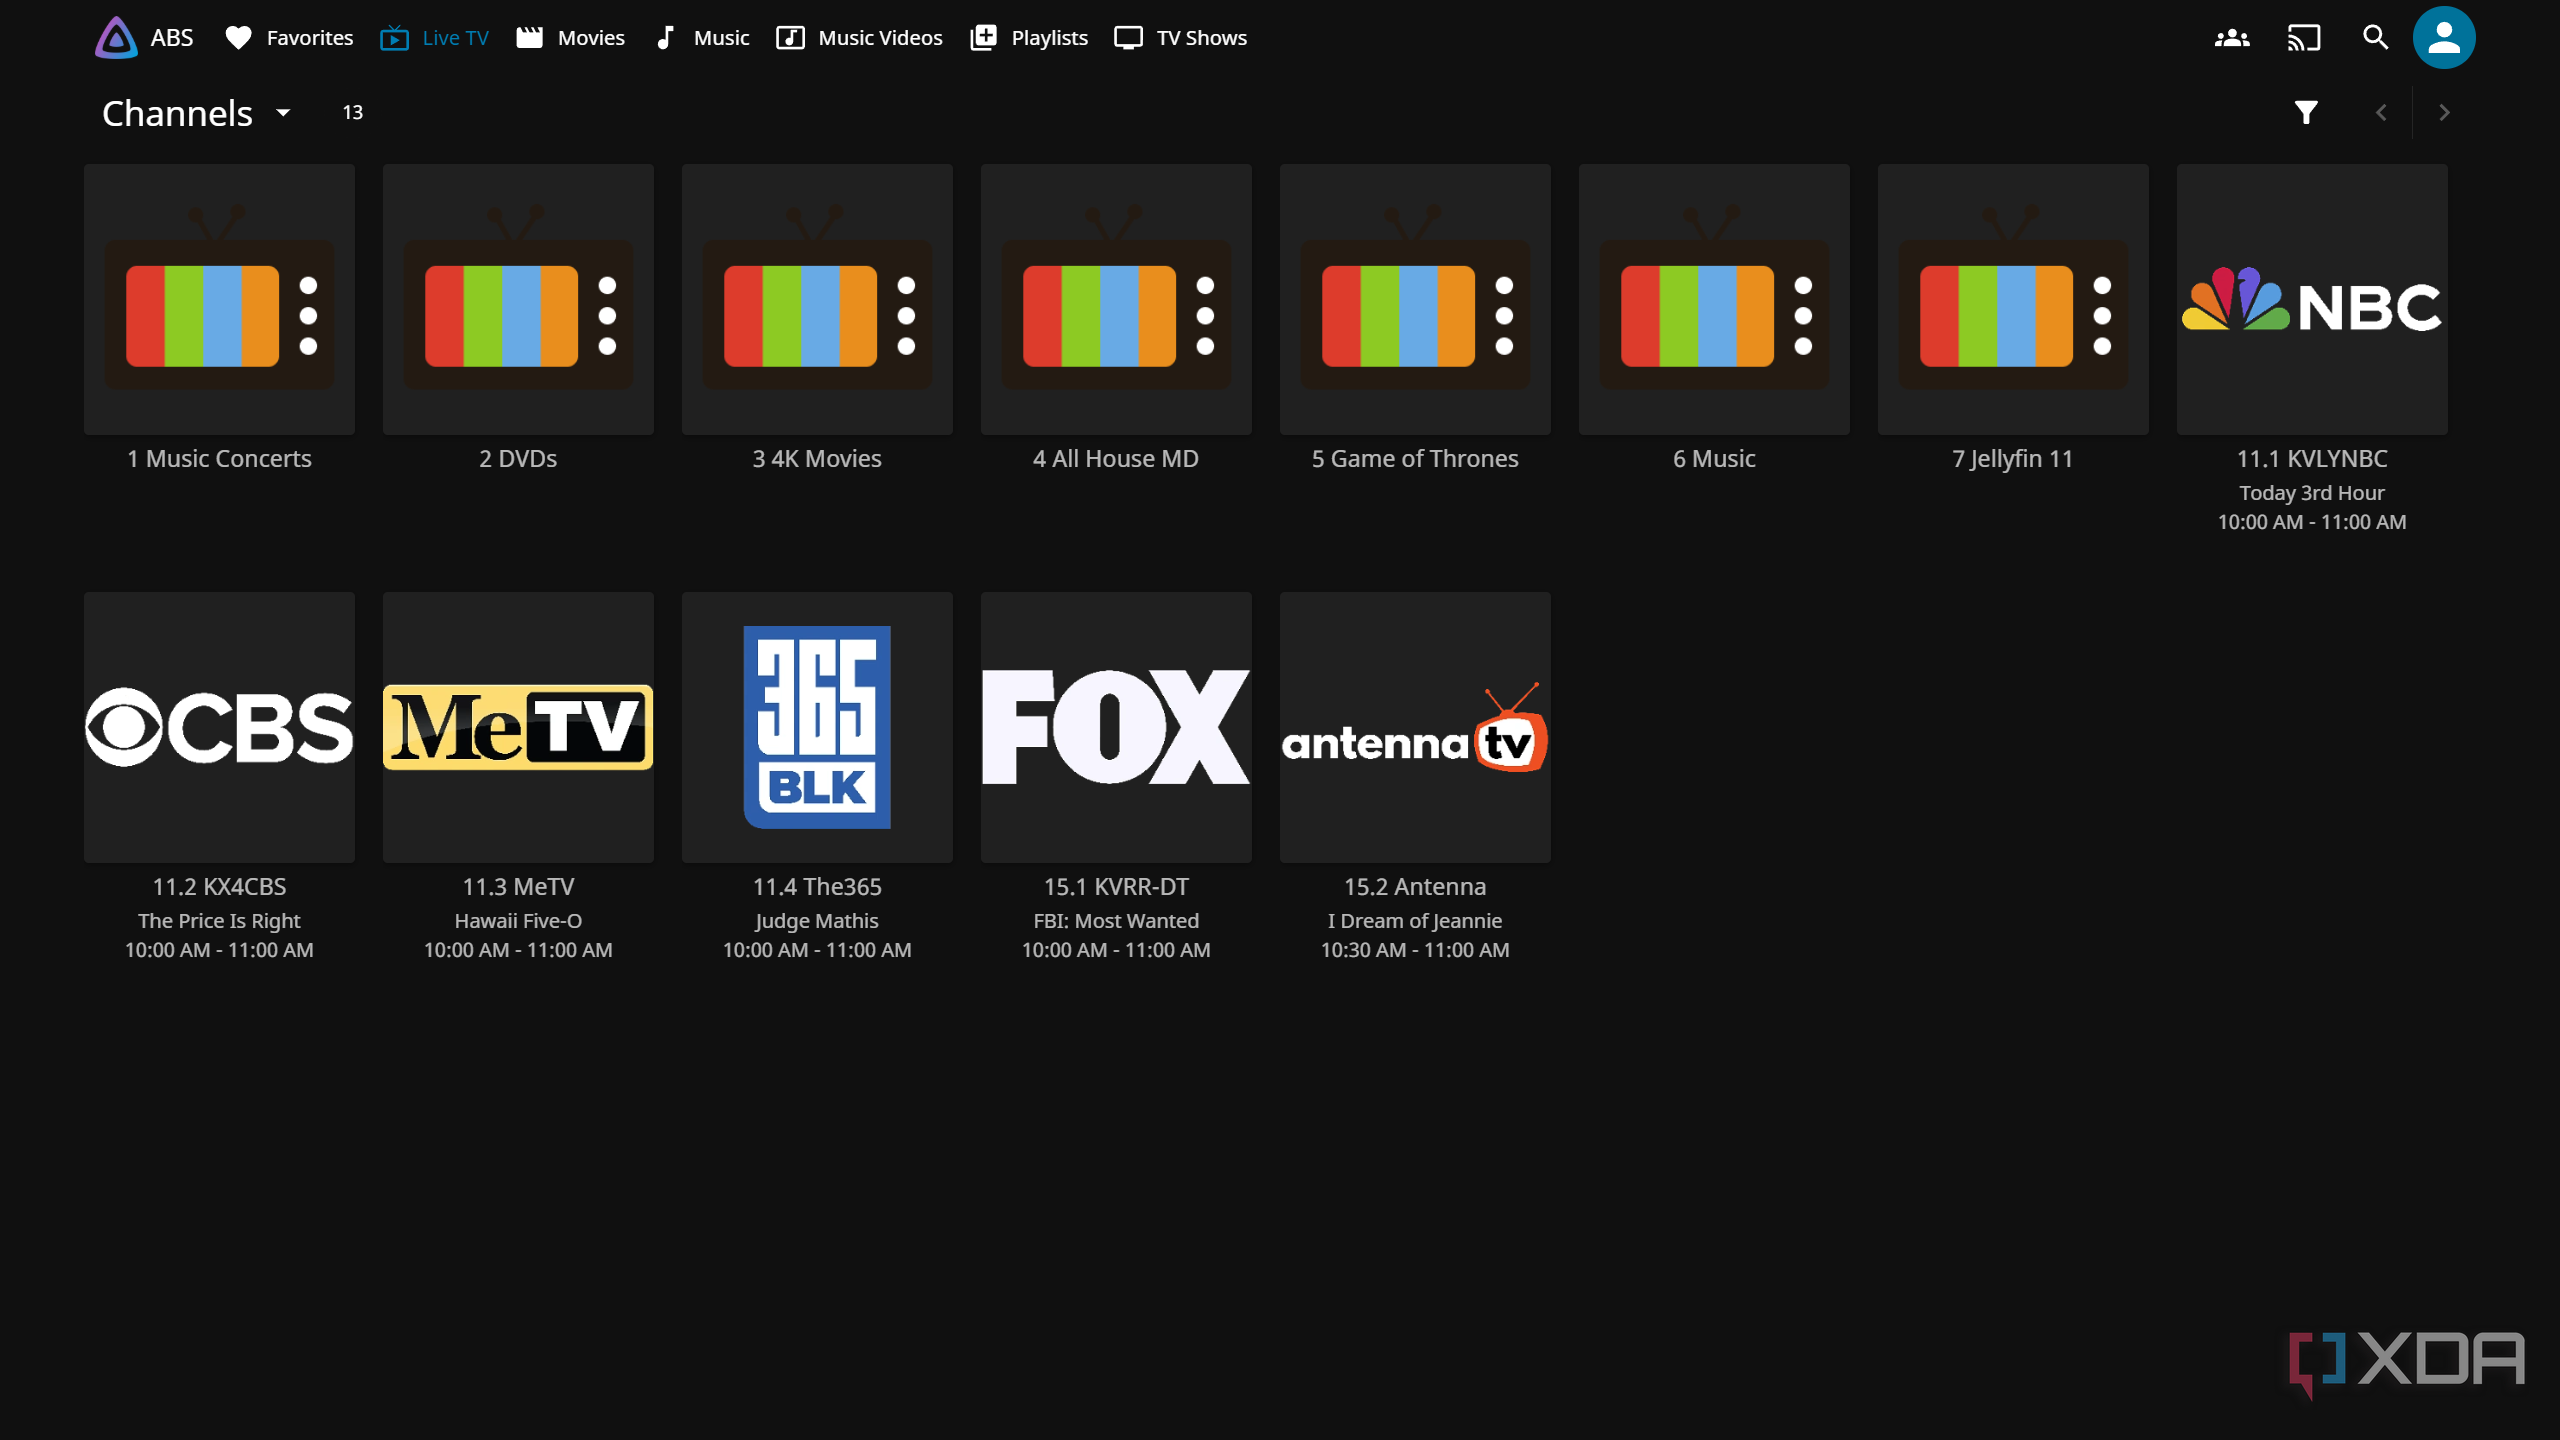Click the I Dream of Jeannie link
This screenshot has width=2560, height=1440.
point(1415,921)
